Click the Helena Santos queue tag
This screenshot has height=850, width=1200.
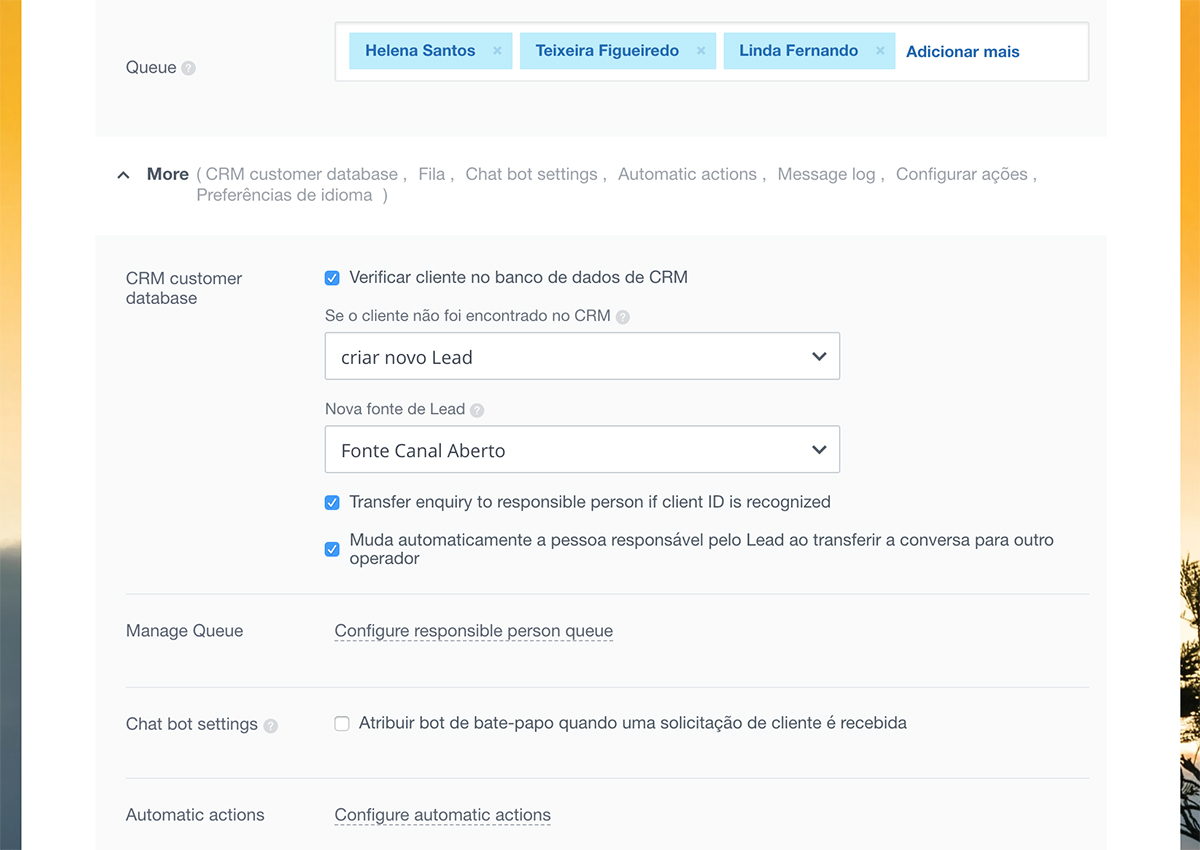click(420, 51)
